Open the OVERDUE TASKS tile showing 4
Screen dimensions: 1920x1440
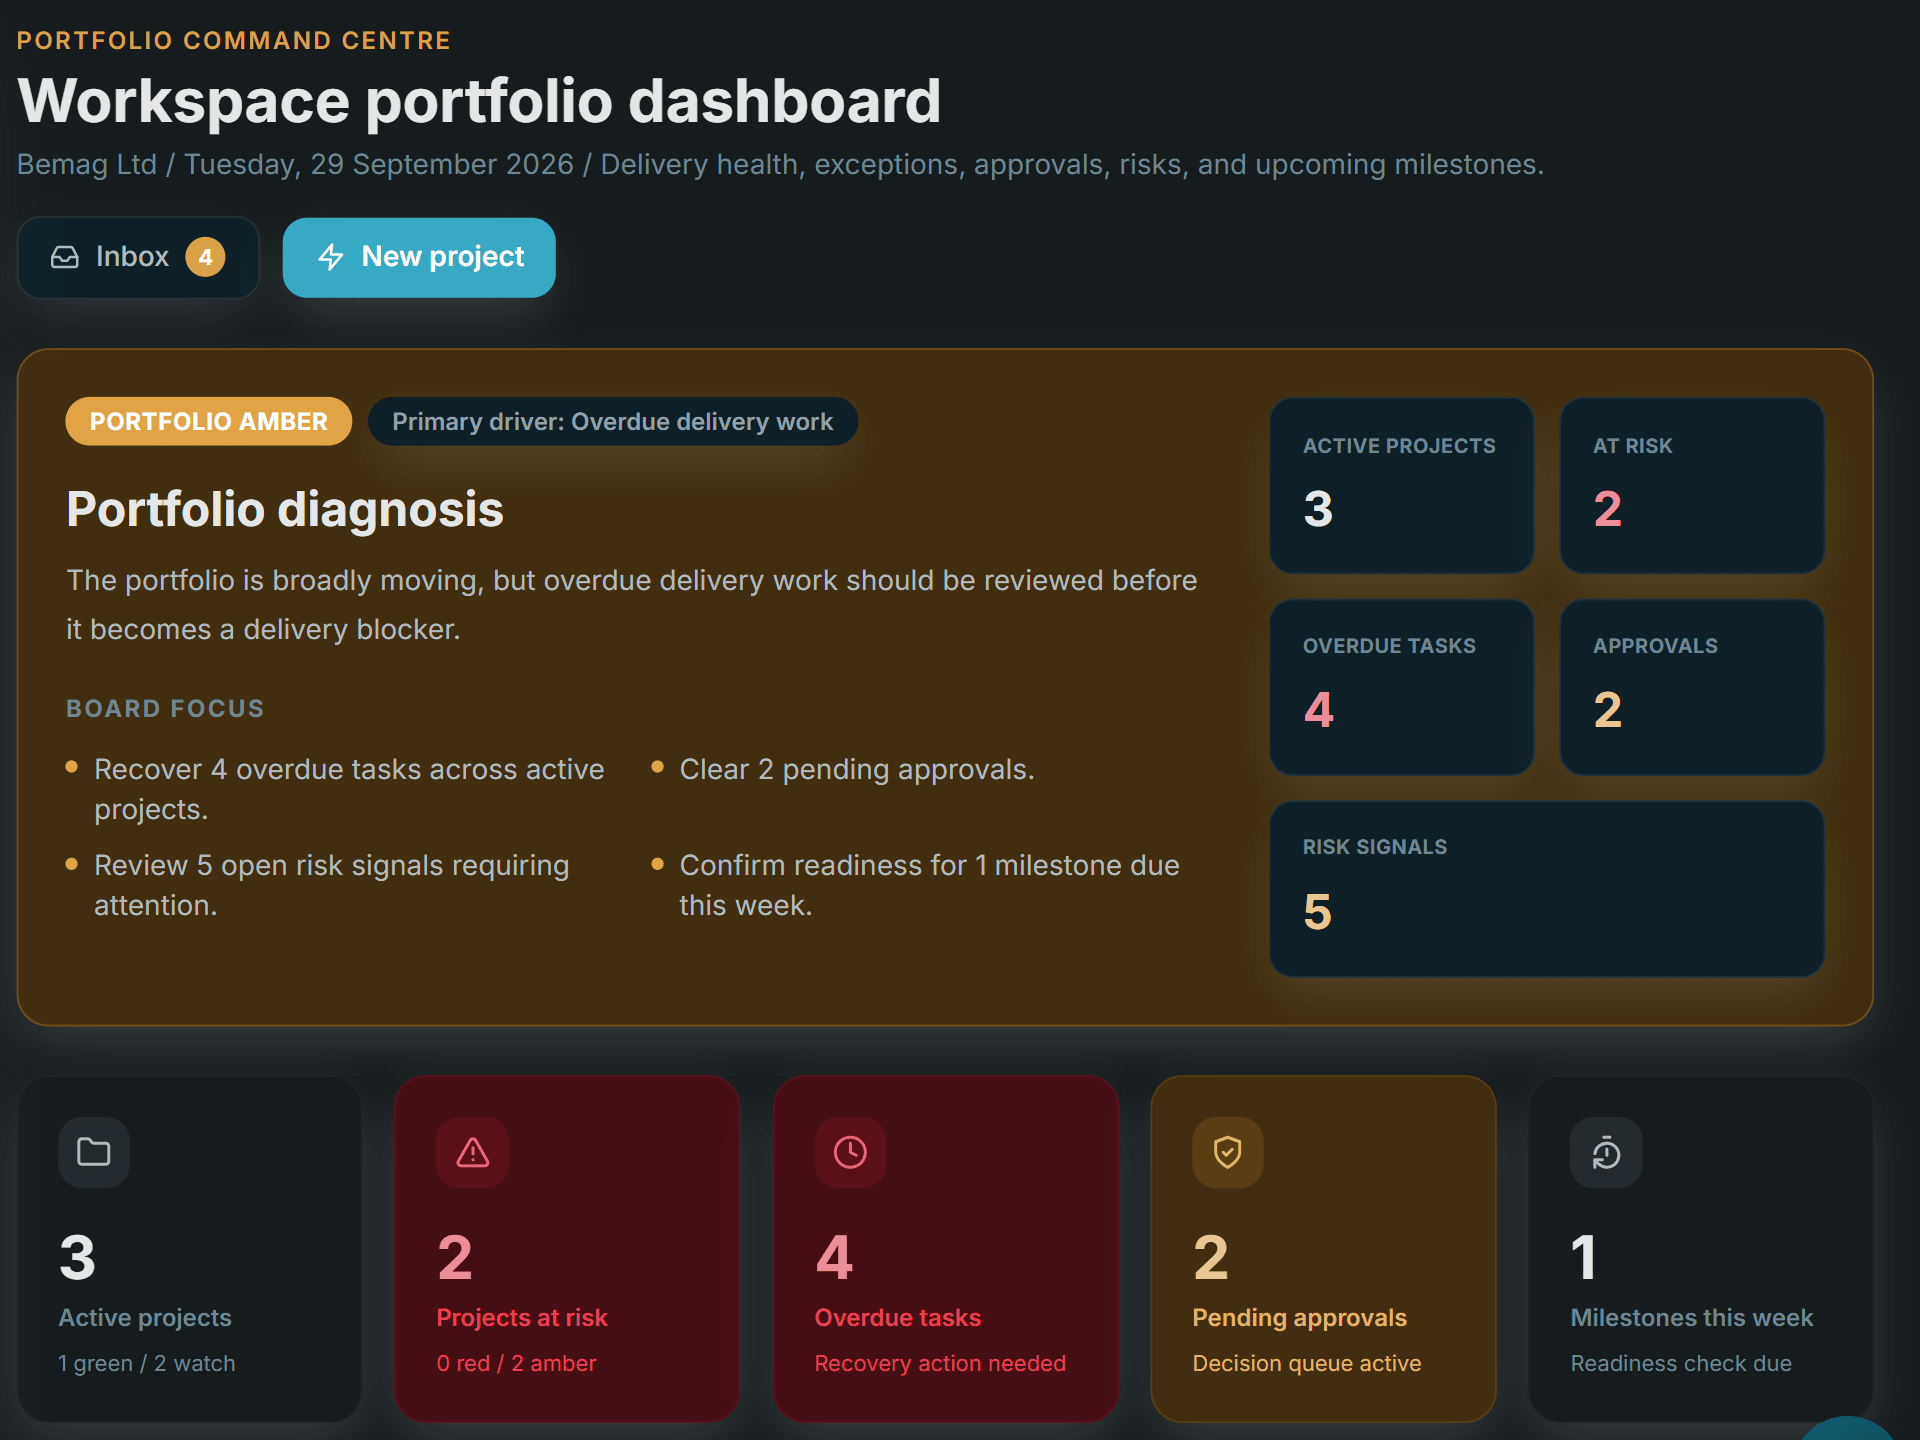pos(1401,687)
